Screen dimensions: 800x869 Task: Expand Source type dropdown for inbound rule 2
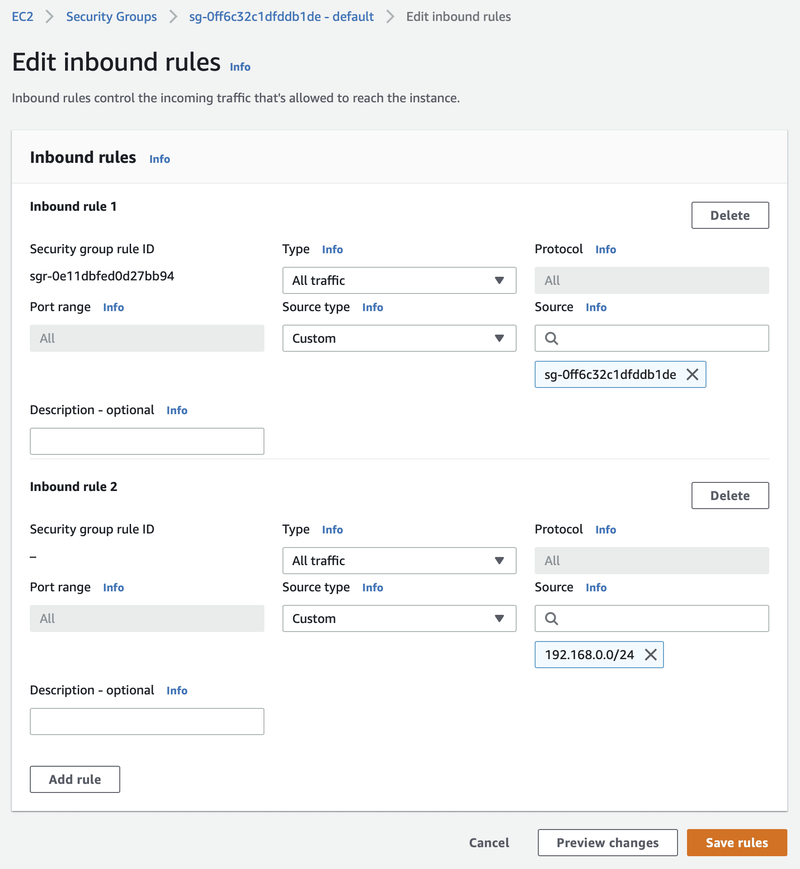[x=399, y=619]
